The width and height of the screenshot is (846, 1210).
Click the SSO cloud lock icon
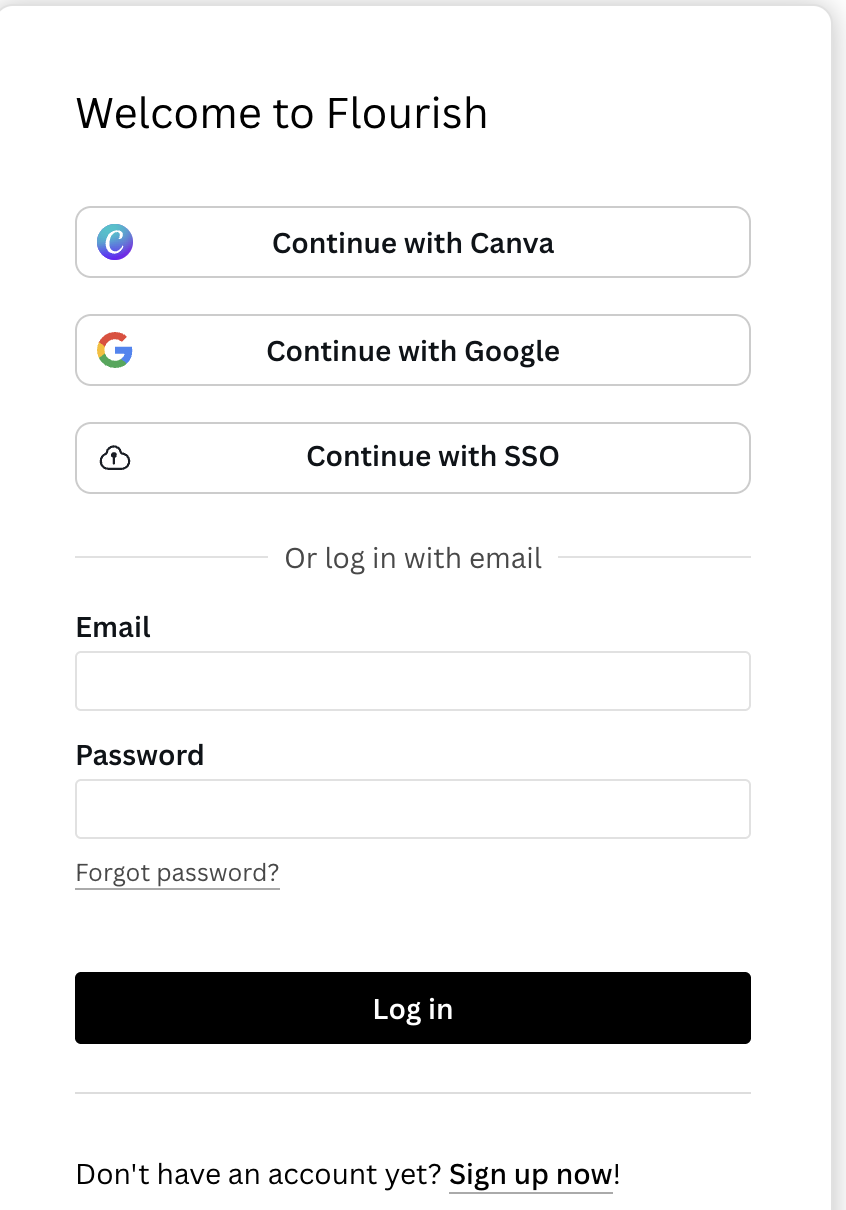[115, 458]
